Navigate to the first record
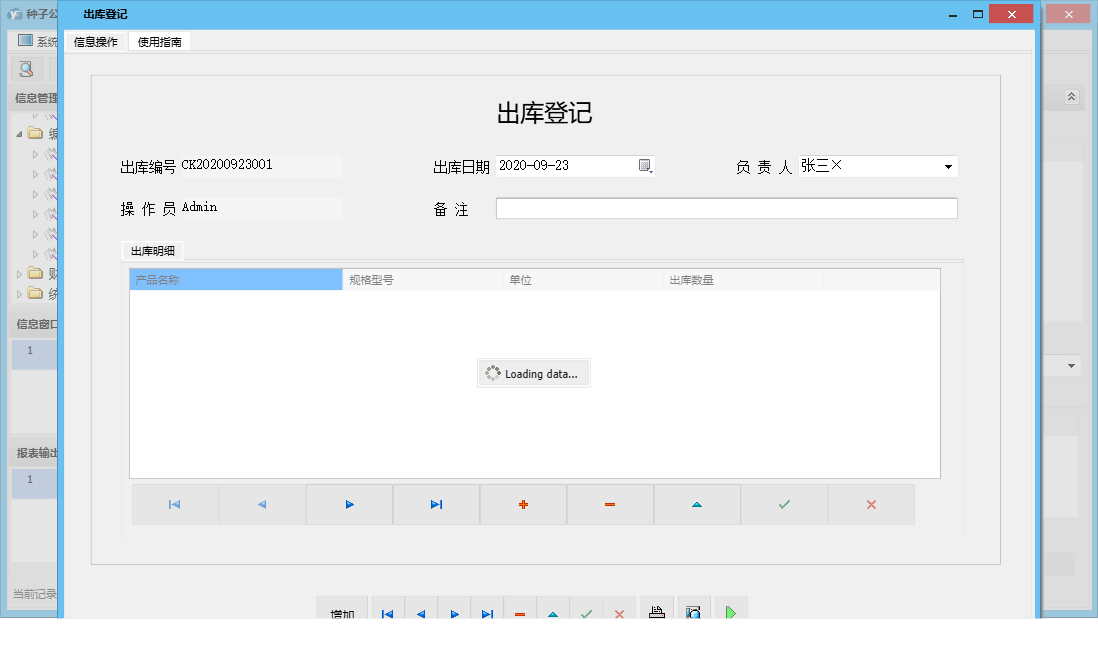This screenshot has width=1098, height=645. coord(175,504)
